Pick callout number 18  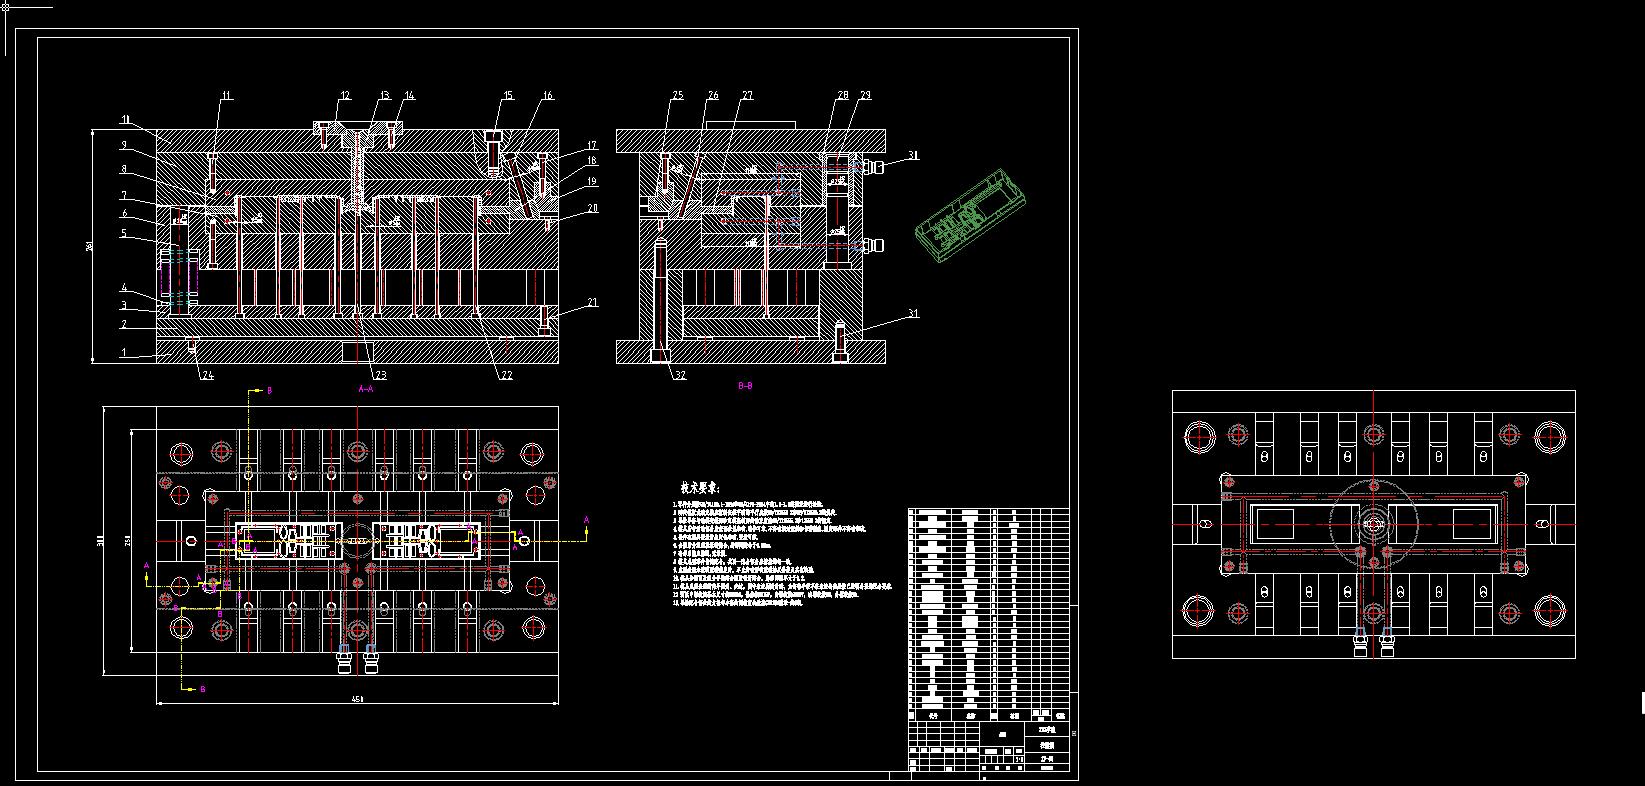tap(592, 161)
